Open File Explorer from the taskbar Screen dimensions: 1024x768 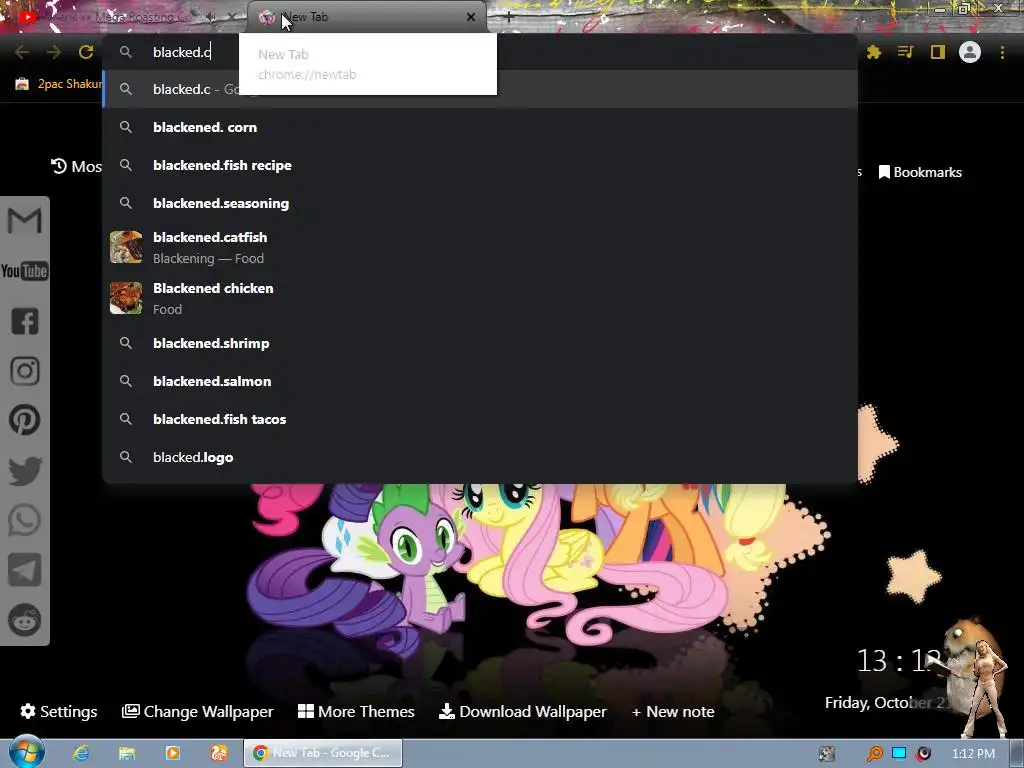pos(127,753)
